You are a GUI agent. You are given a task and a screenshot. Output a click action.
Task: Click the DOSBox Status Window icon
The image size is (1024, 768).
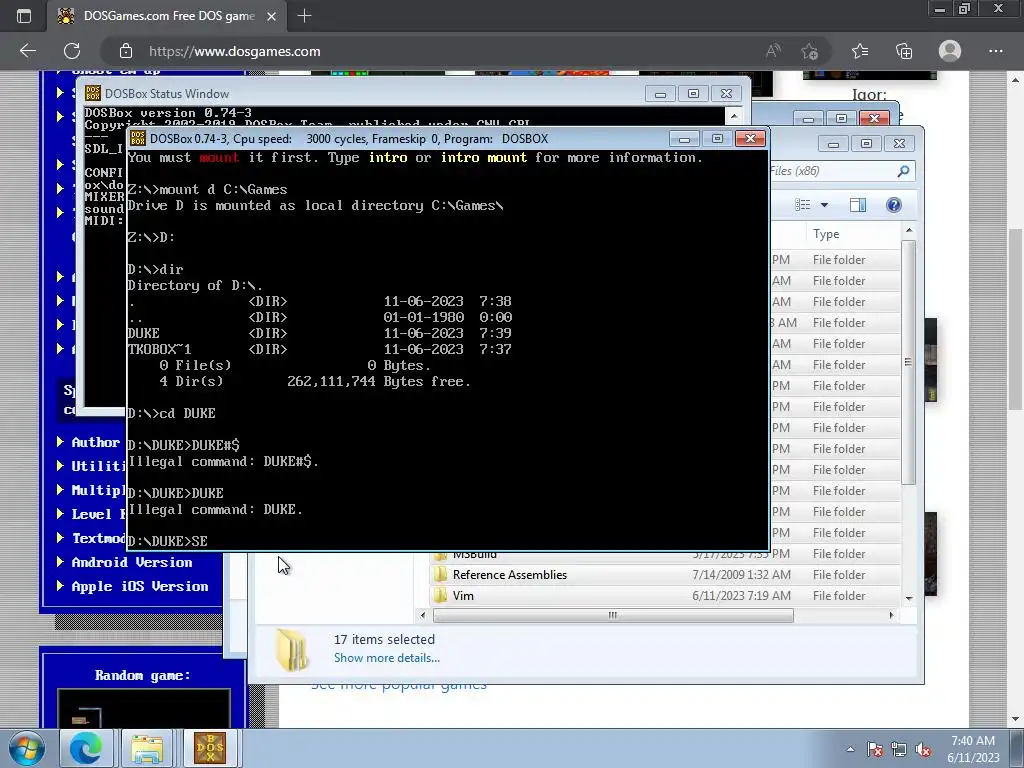[x=93, y=93]
